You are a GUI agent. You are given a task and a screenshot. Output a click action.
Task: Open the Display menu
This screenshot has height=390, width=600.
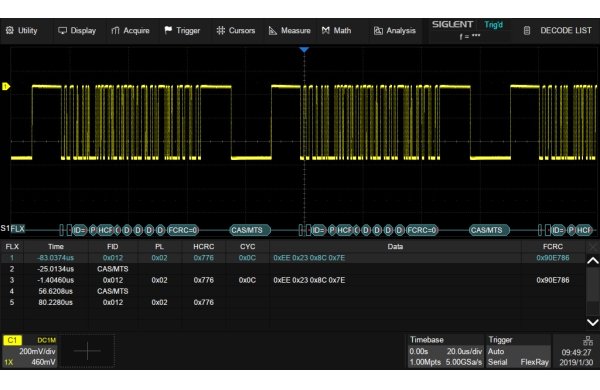[77, 31]
